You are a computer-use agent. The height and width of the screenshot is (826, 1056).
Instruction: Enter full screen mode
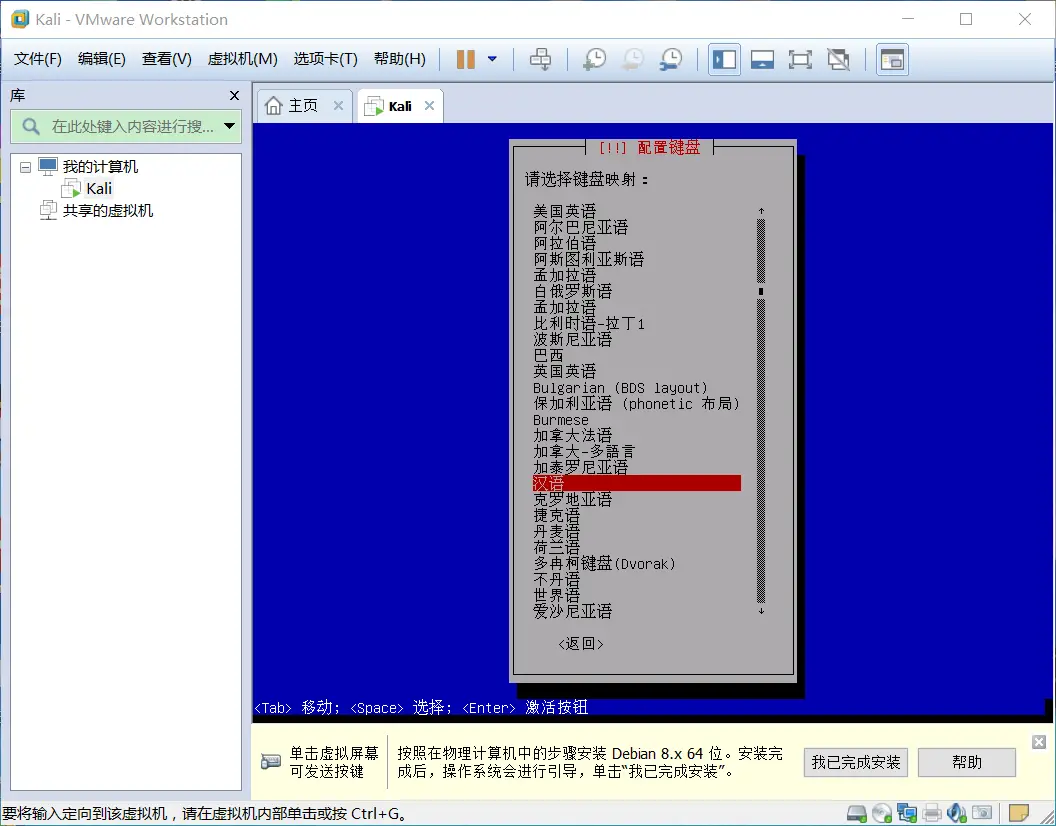(x=800, y=59)
